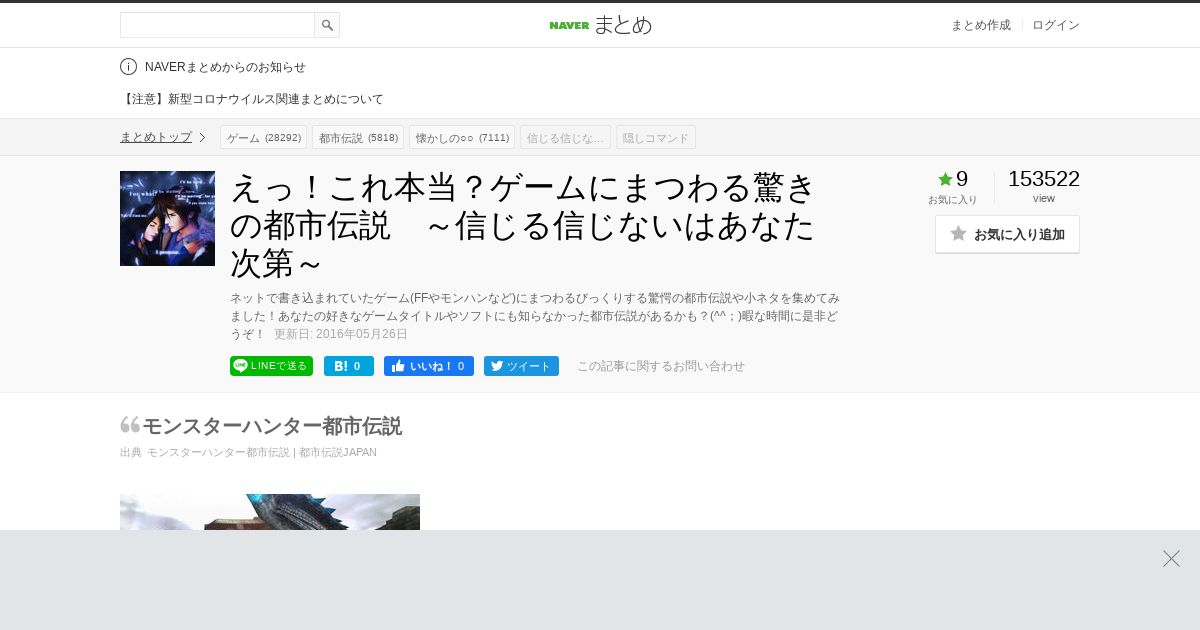Click the Monster Hunter image
The width and height of the screenshot is (1200, 630).
click(x=270, y=512)
